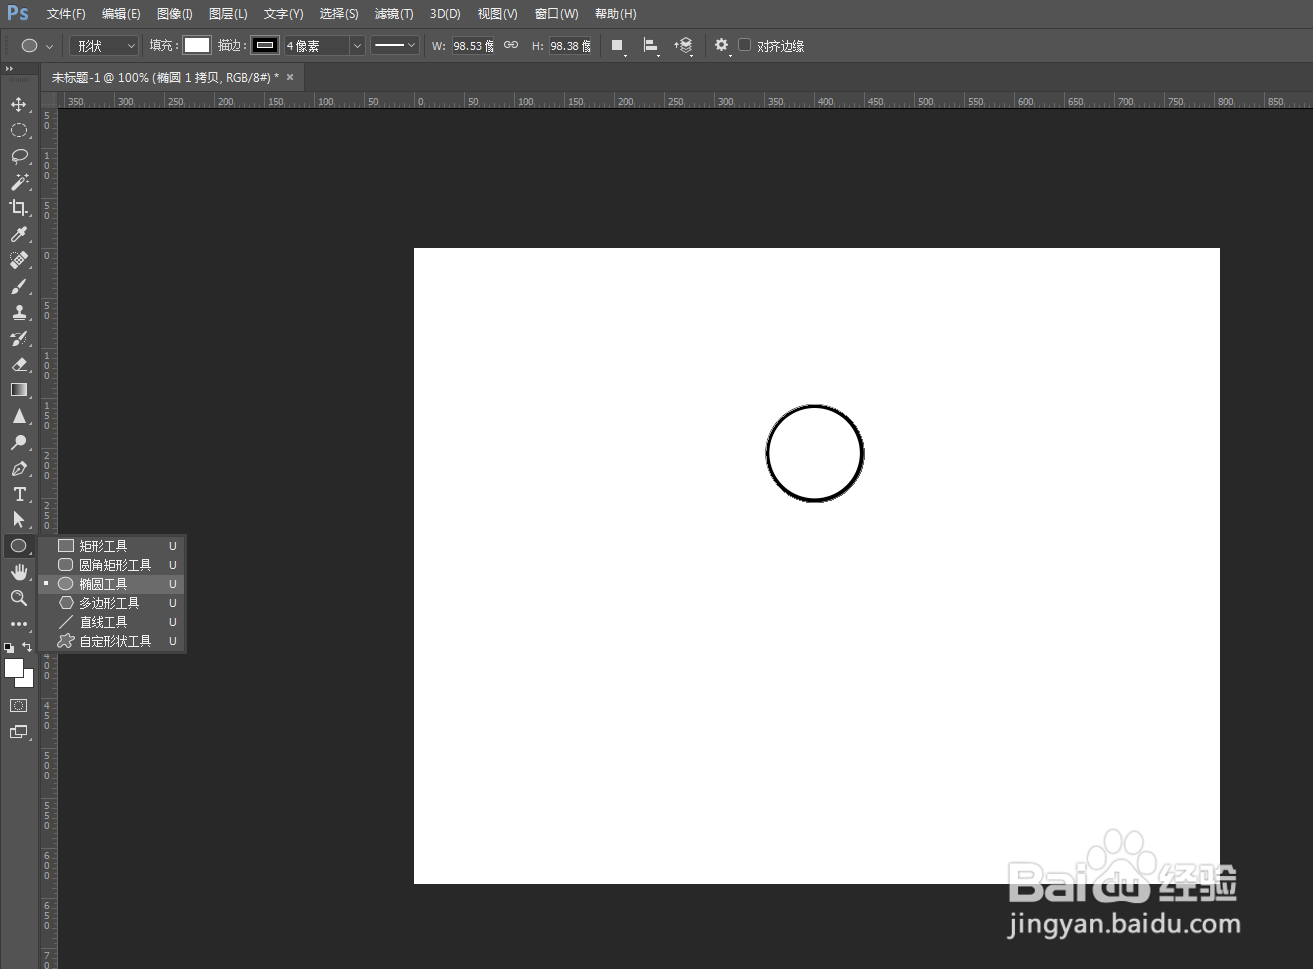The height and width of the screenshot is (969, 1313).
Task: Open the Shape mode dropdown
Action: pos(104,46)
